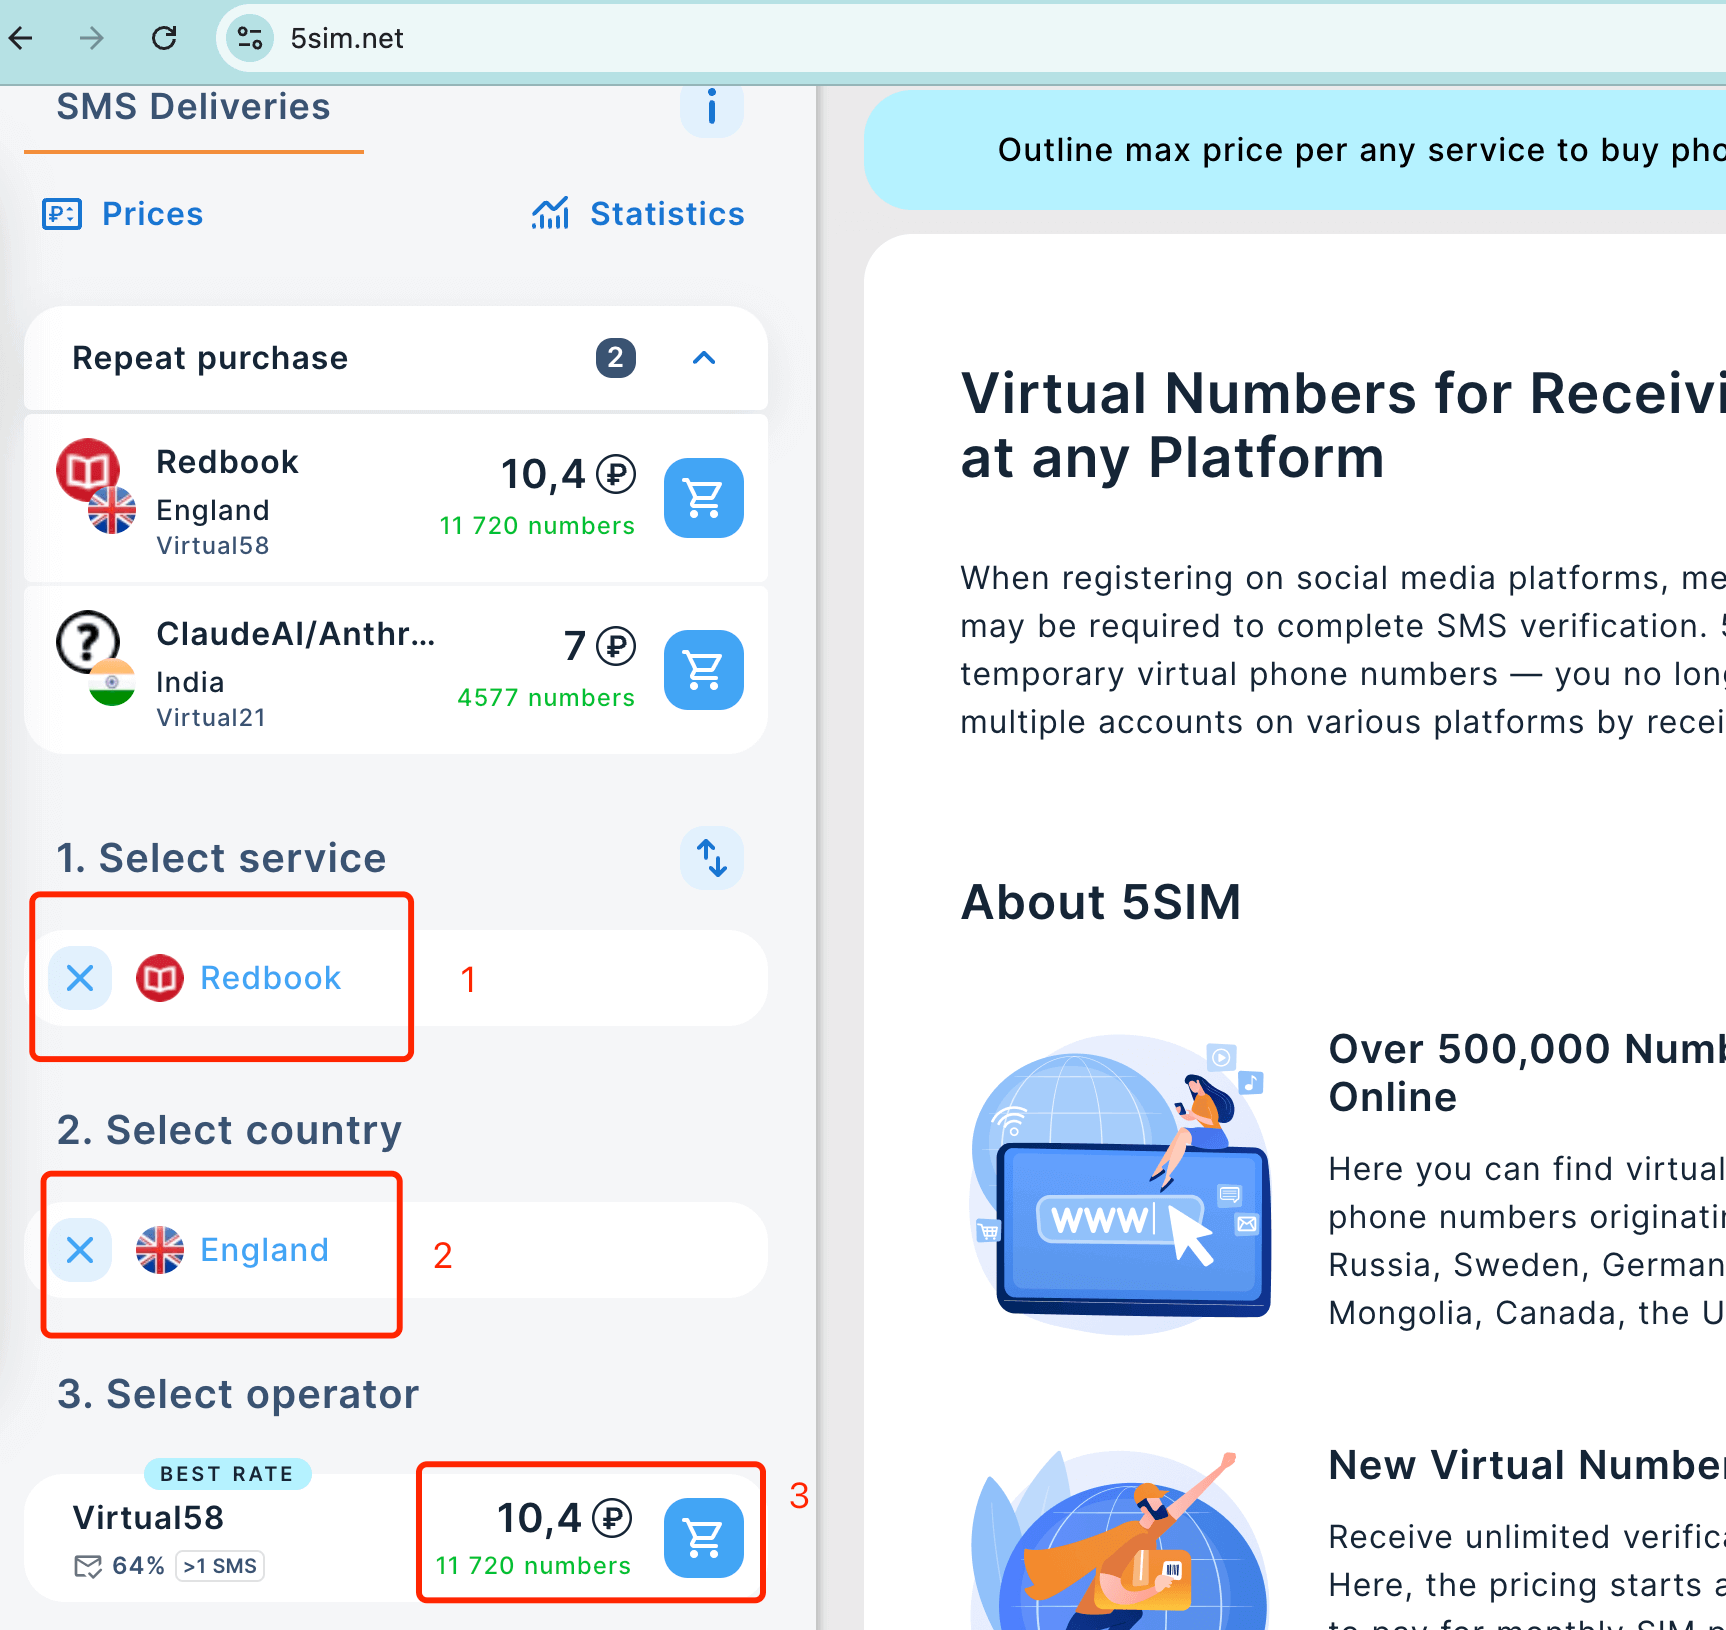Open the SMS Deliveries tab
The image size is (1726, 1630).
pyautogui.click(x=193, y=107)
